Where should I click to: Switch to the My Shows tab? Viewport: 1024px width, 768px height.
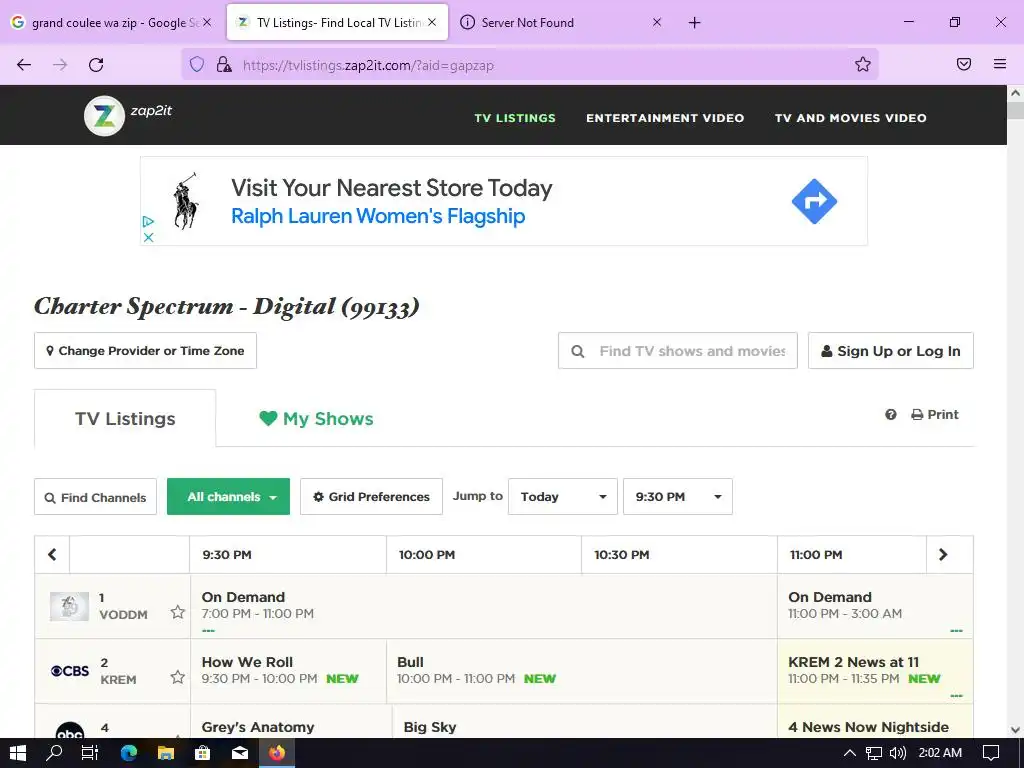[316, 419]
